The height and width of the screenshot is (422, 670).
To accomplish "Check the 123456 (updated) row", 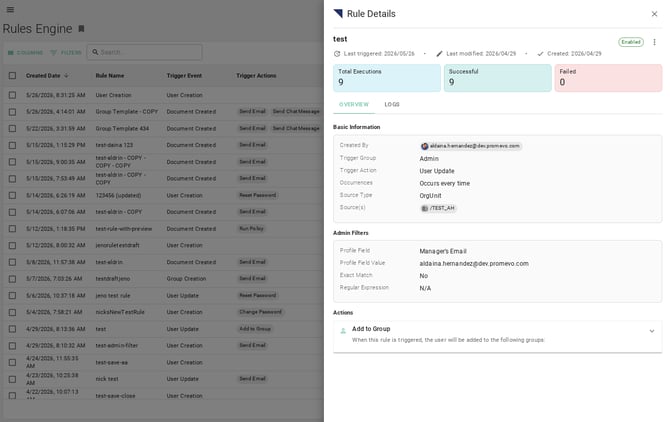I will click(x=12, y=195).
